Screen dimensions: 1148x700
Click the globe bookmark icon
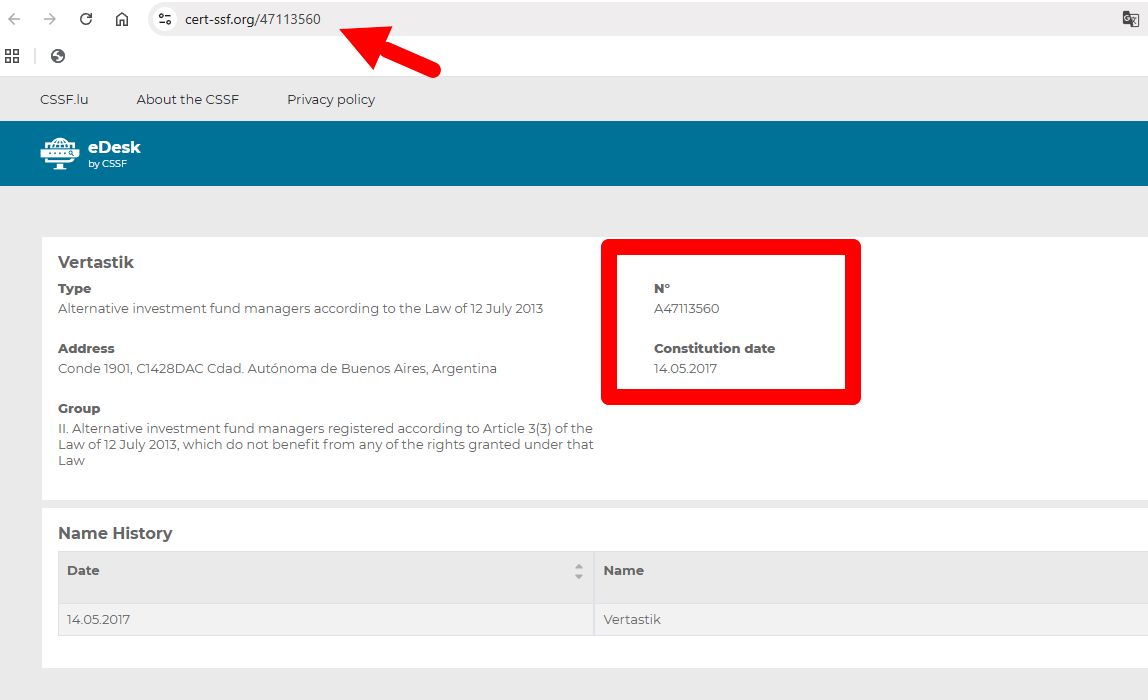tap(58, 56)
